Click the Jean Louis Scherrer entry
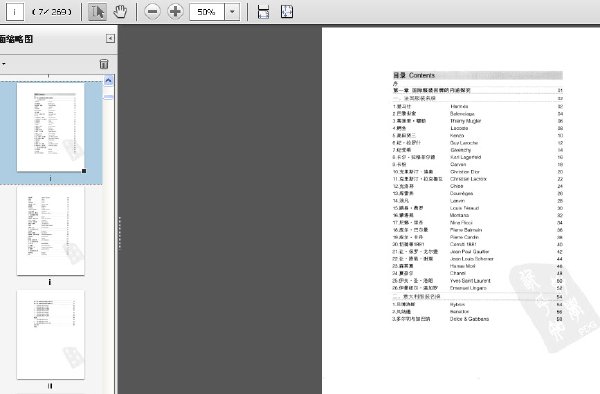Screen dimensions: 600x394 pyautogui.click(x=472, y=259)
